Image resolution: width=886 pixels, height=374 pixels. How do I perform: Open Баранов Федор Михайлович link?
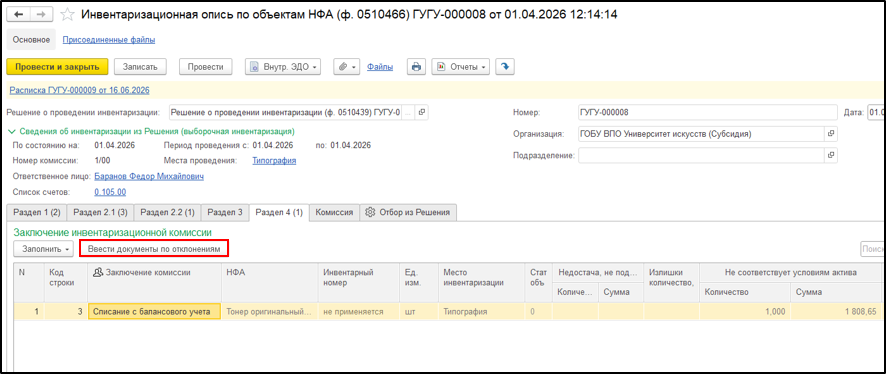149,176
